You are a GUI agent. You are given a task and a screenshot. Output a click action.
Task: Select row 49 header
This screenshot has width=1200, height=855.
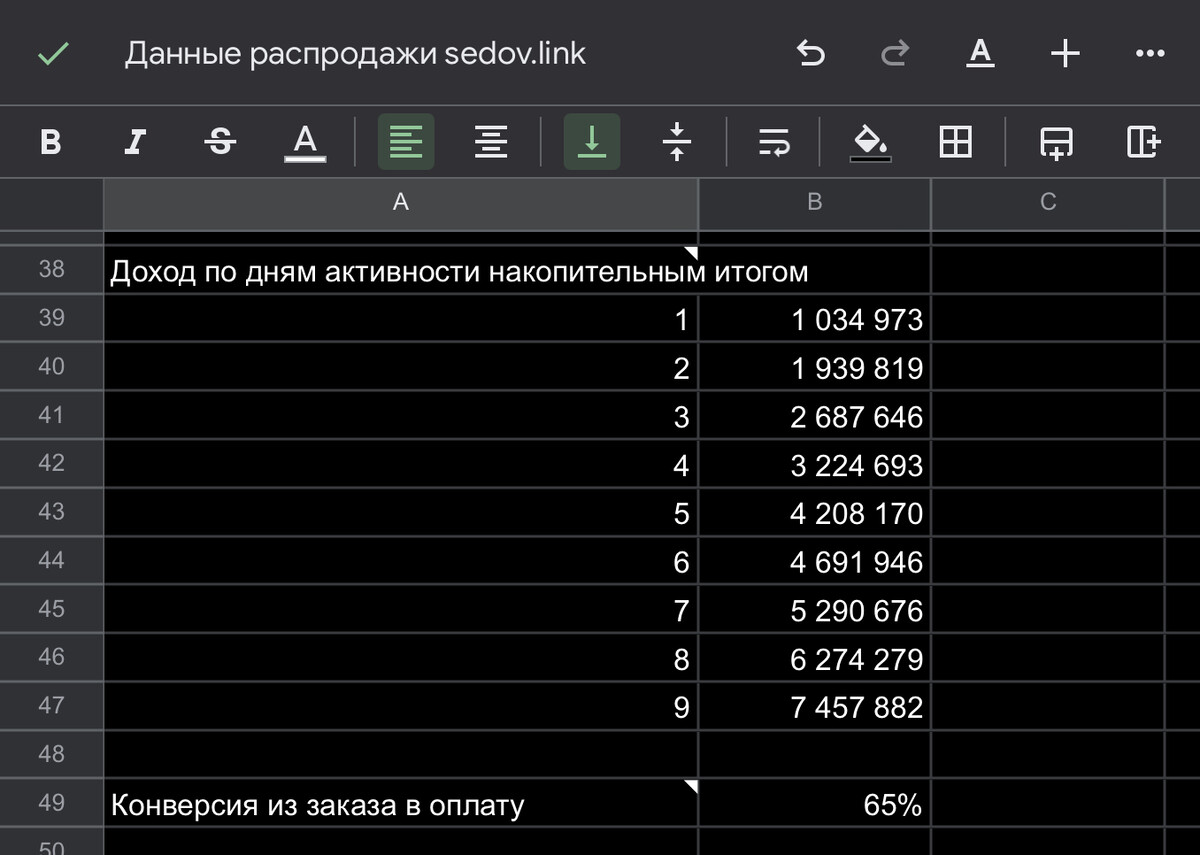(x=52, y=802)
